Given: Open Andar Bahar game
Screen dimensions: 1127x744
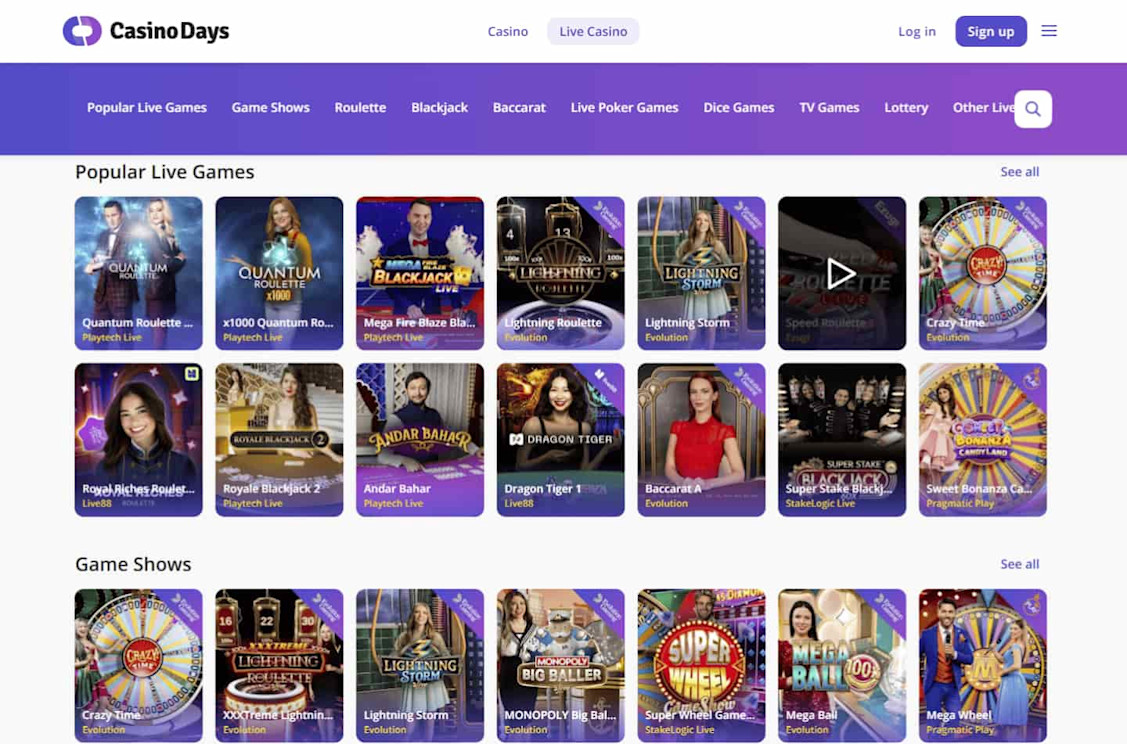Looking at the screenshot, I should coord(420,440).
